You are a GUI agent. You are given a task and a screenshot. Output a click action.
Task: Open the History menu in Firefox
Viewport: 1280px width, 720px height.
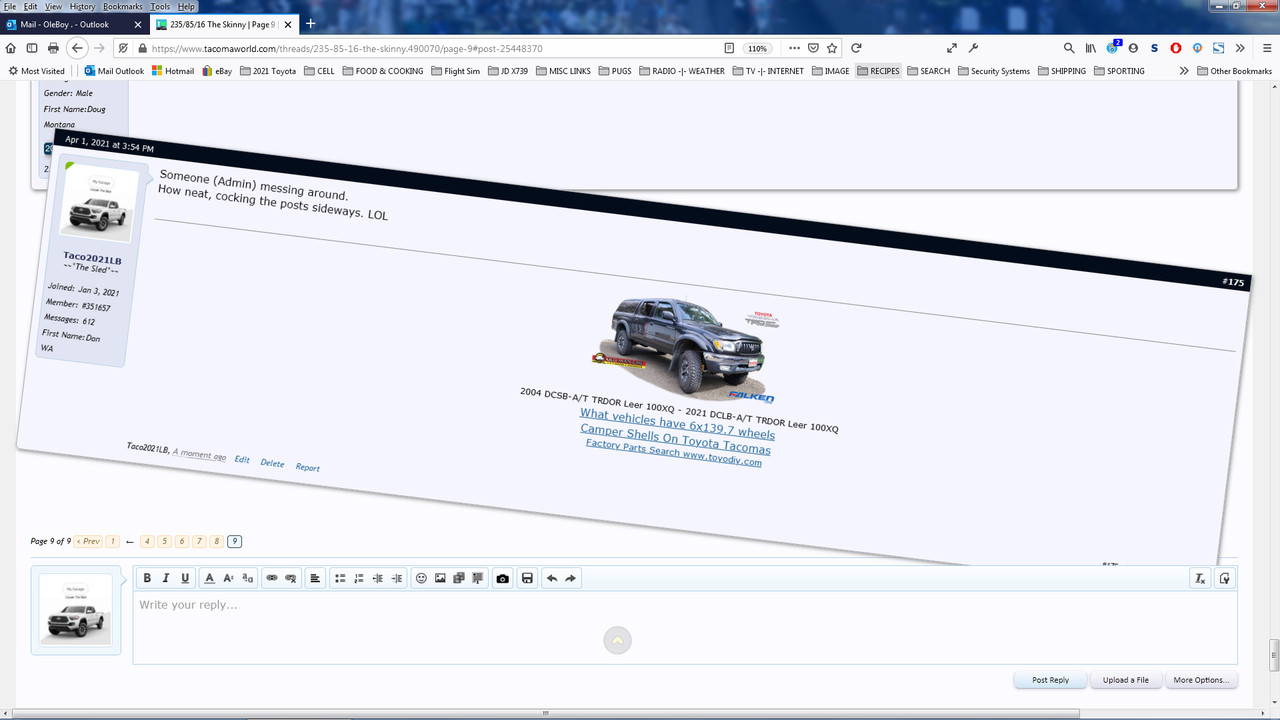82,6
